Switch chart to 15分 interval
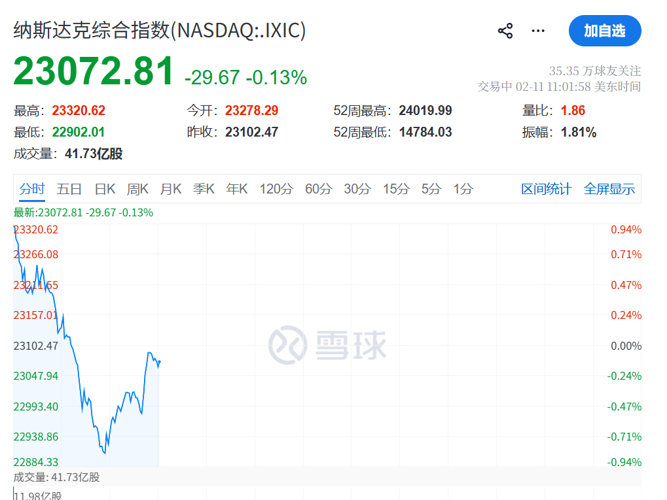Viewport: 667px width, 500px height. 396,189
